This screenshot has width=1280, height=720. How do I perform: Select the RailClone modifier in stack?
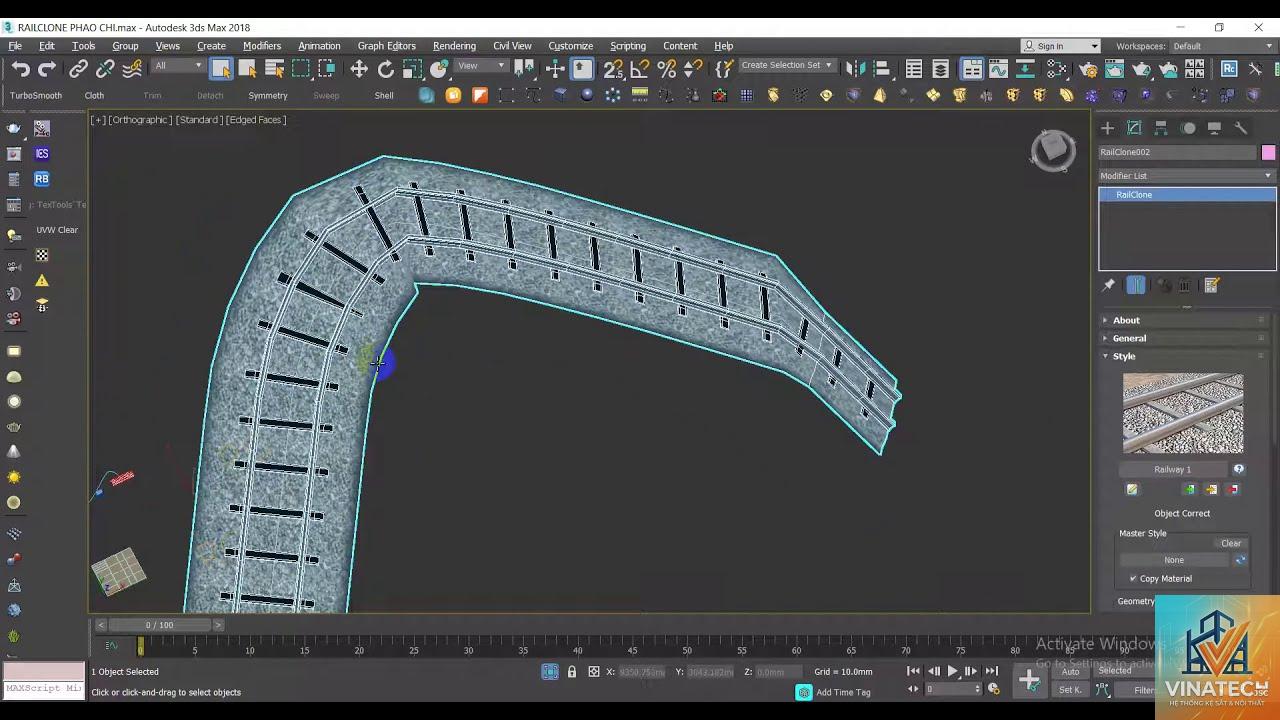point(1187,195)
